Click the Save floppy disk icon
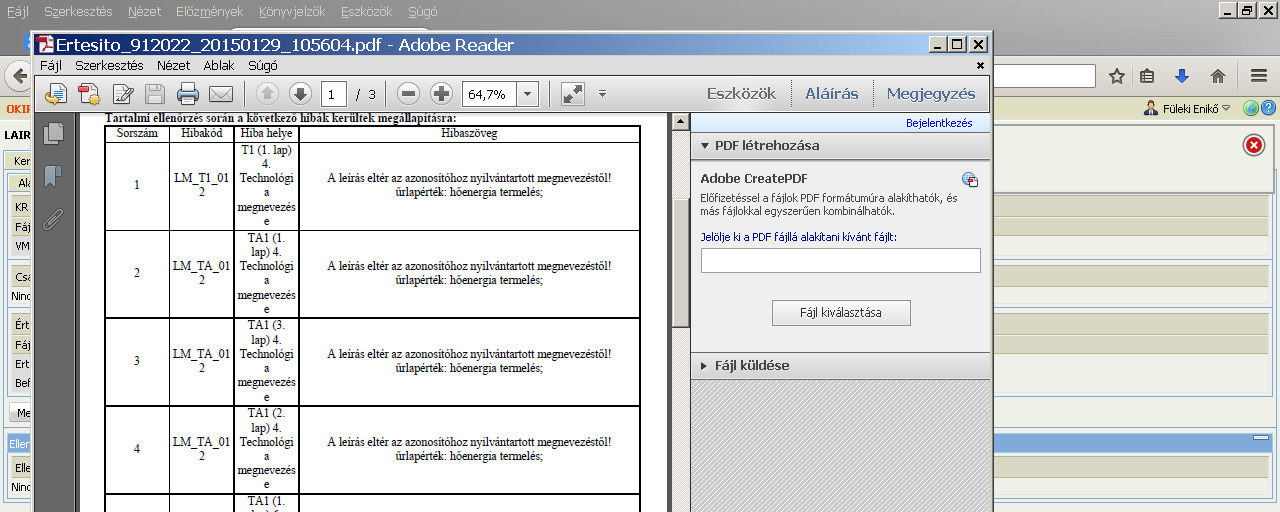The width and height of the screenshot is (1280, 512). pyautogui.click(x=155, y=94)
